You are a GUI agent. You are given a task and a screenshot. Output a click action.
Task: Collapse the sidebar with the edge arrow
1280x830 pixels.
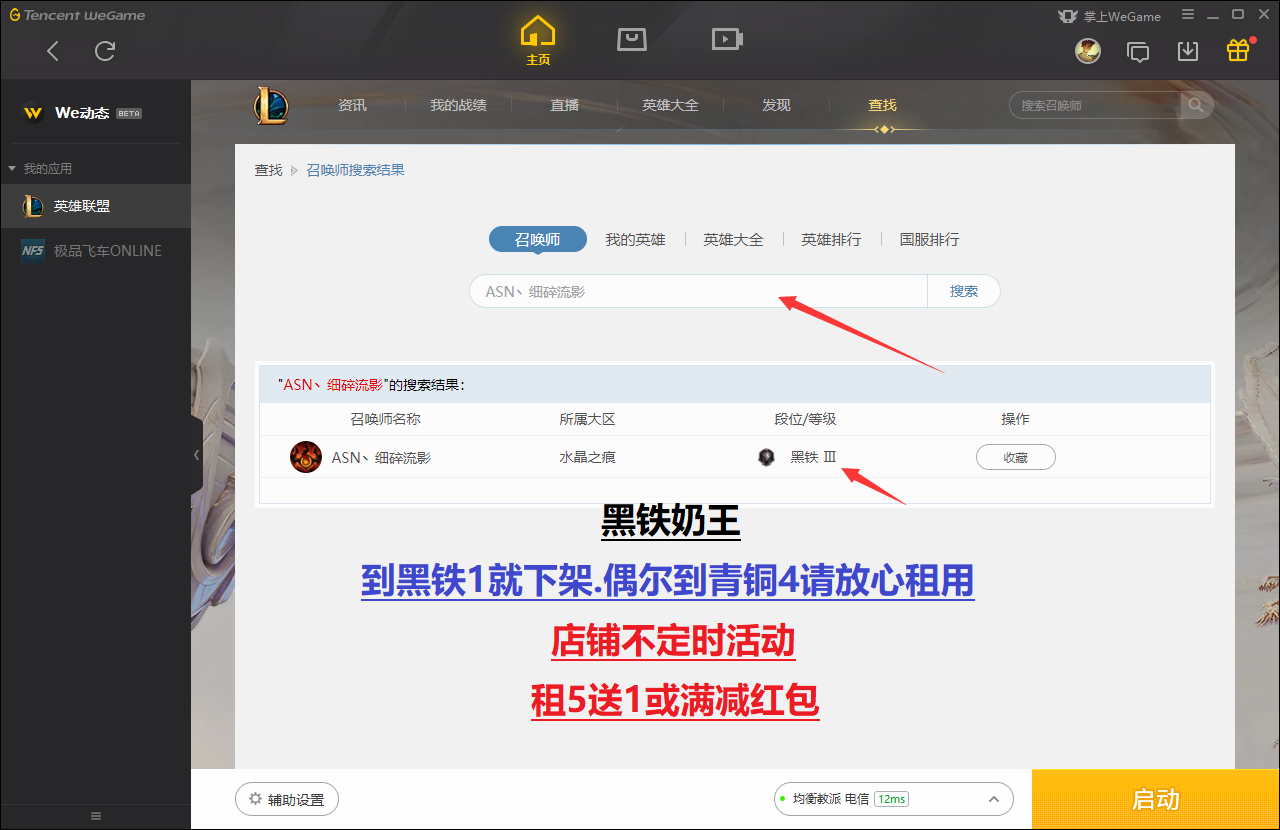196,455
